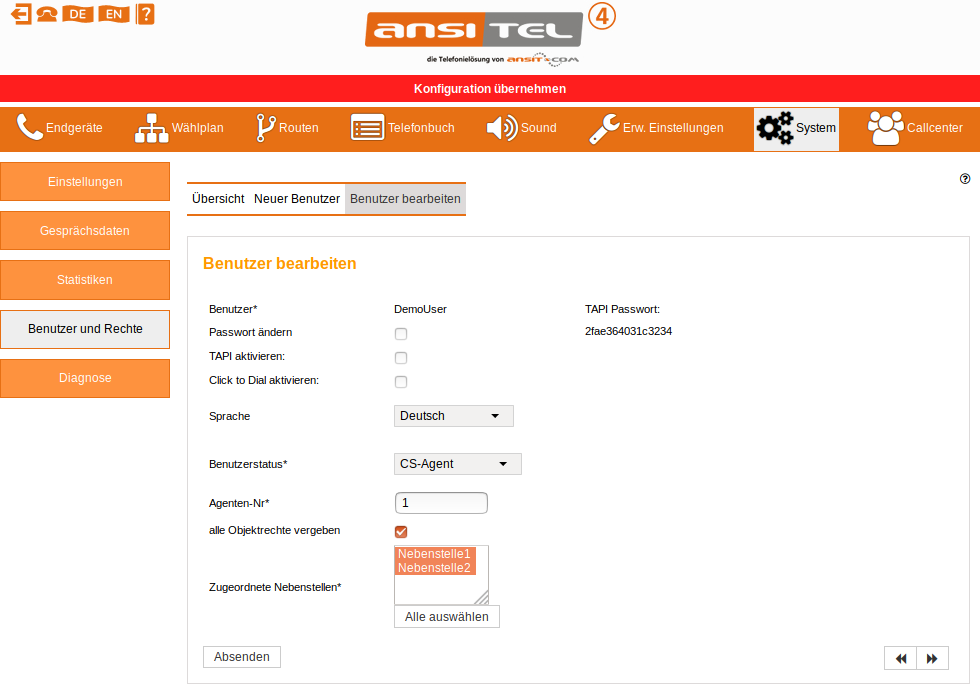This screenshot has height=699, width=980.
Task: Expand the Benutzerstatus dropdown
Action: (458, 464)
